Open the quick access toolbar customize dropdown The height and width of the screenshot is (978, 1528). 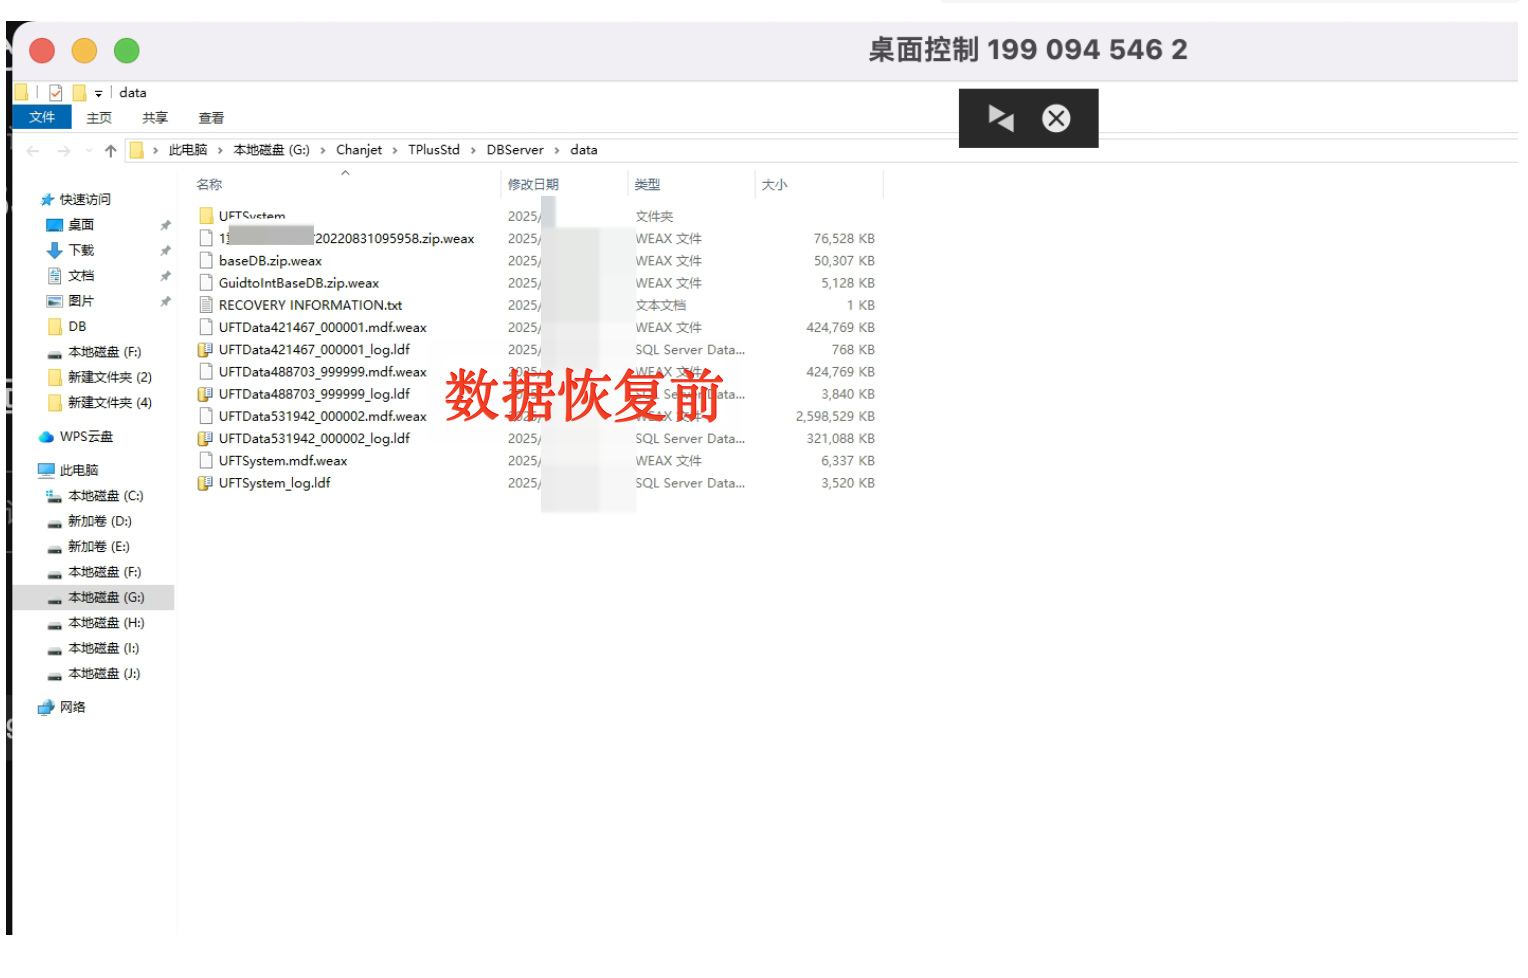[x=98, y=94]
